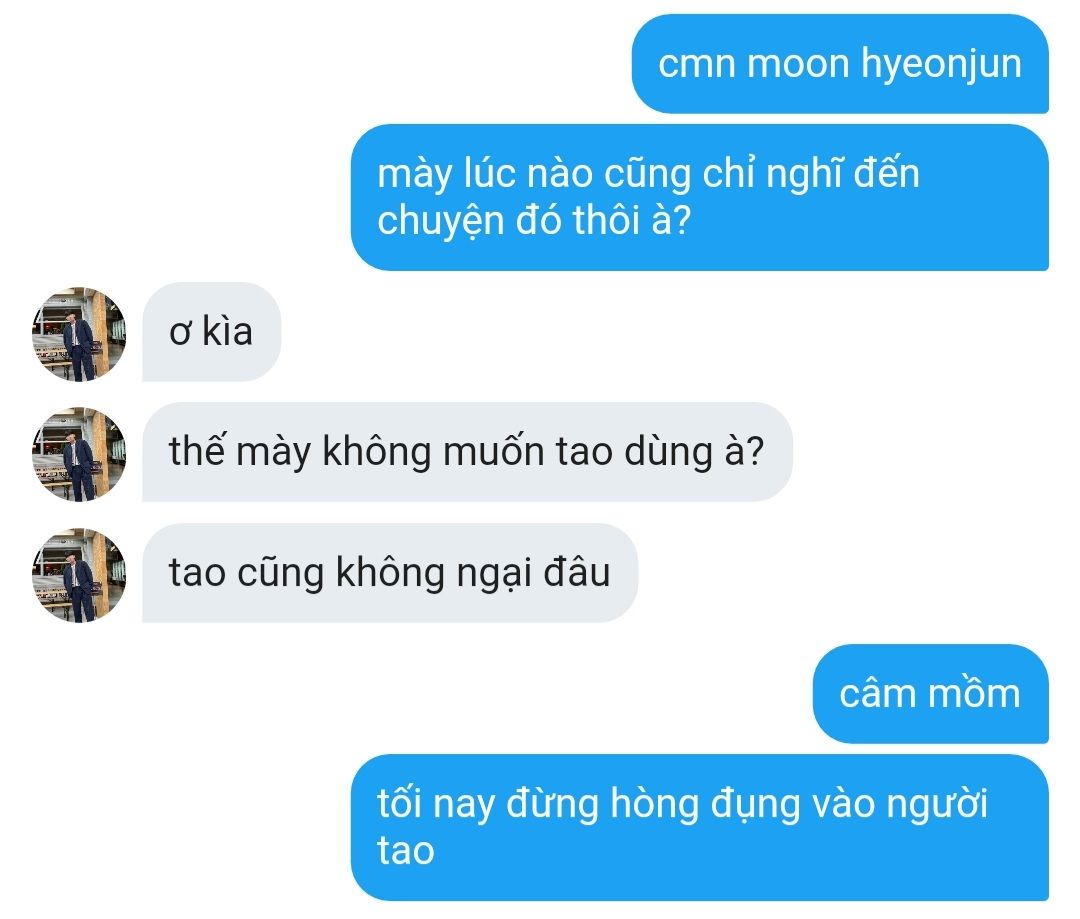Tap the "ơ kìa" received message
Viewport: 1080px width, 919px height.
tap(211, 331)
